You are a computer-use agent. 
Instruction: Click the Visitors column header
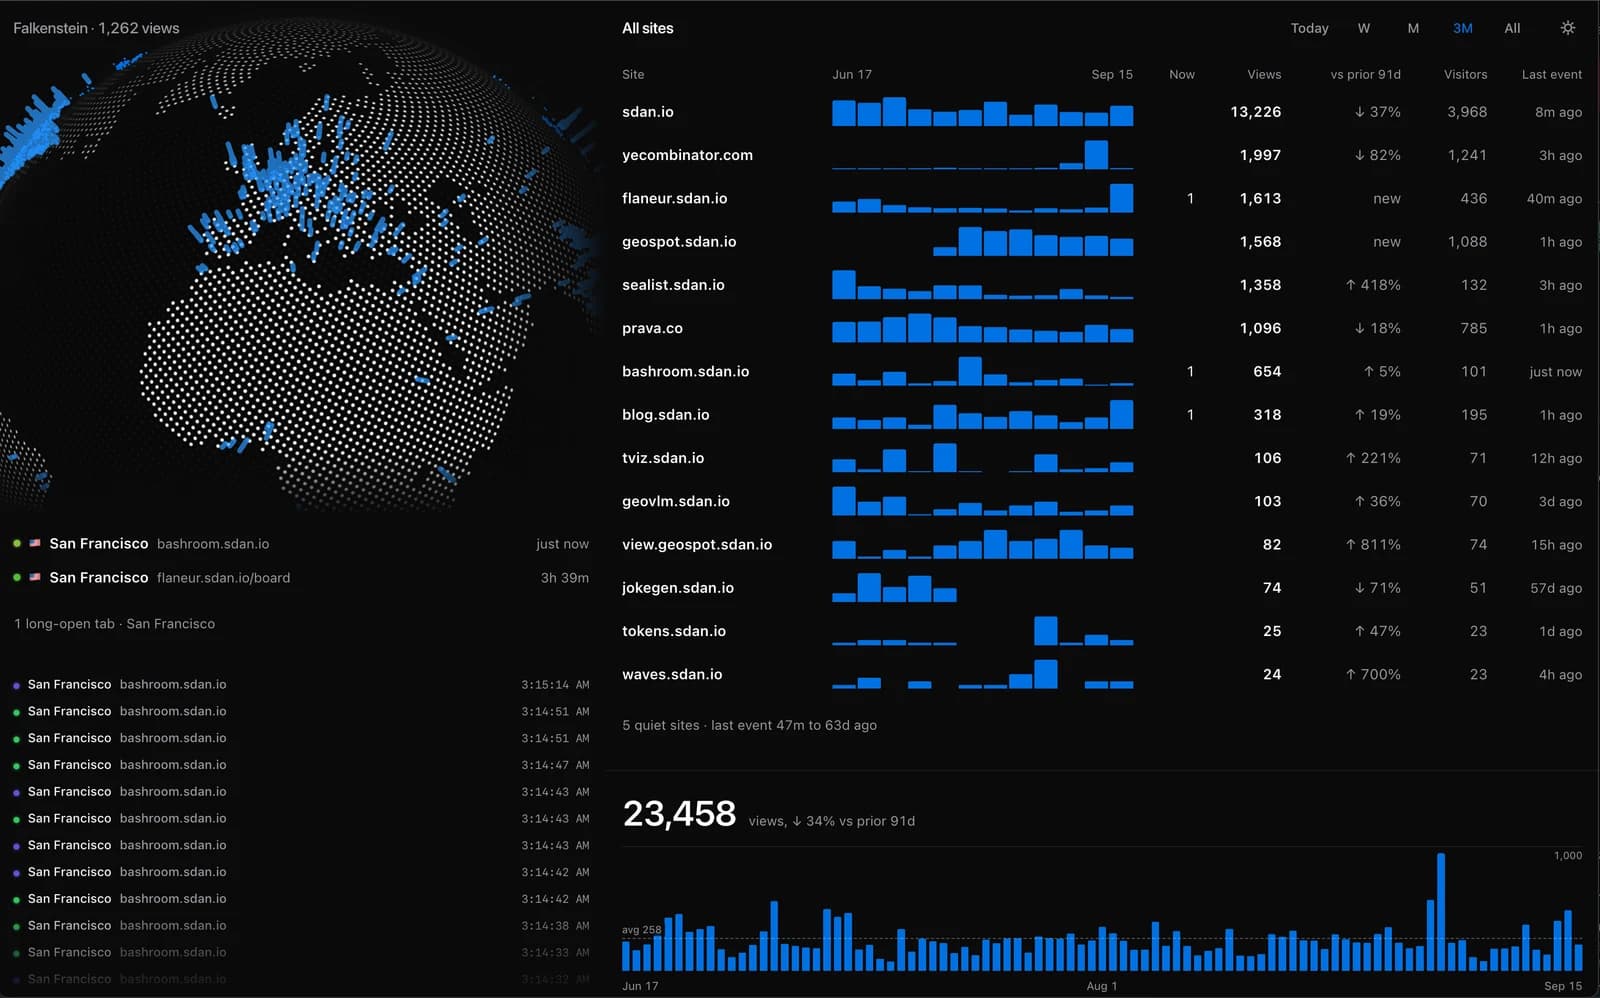pos(1465,74)
